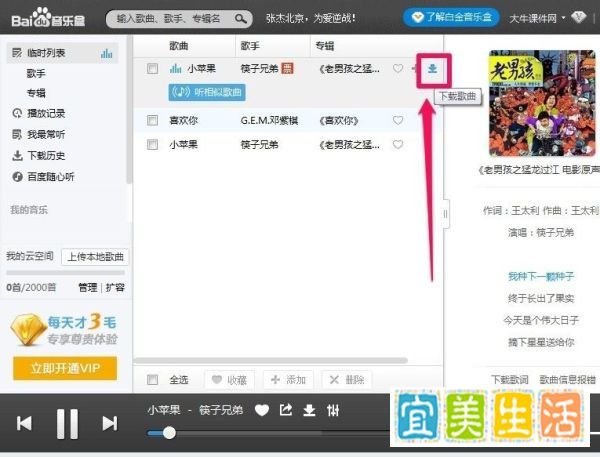This screenshot has width=600, height=457.
Task: Click the 每天才3毛 VIP ad banner
Action: click(64, 330)
